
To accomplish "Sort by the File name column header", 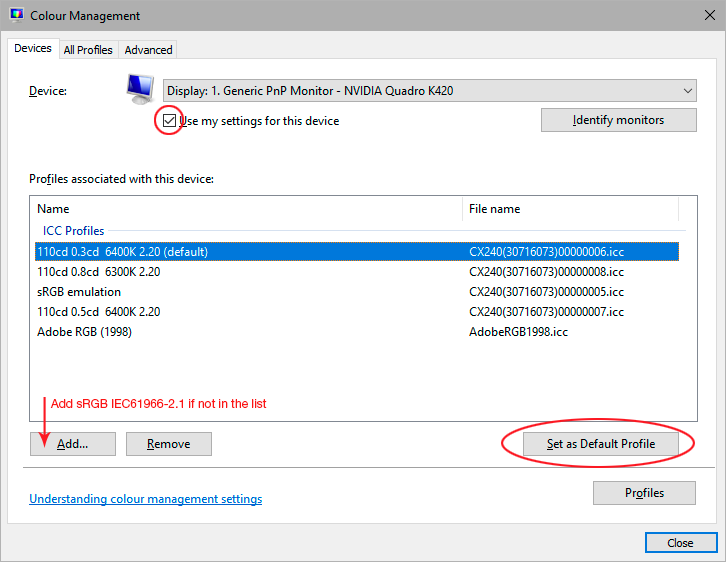I will click(494, 209).
